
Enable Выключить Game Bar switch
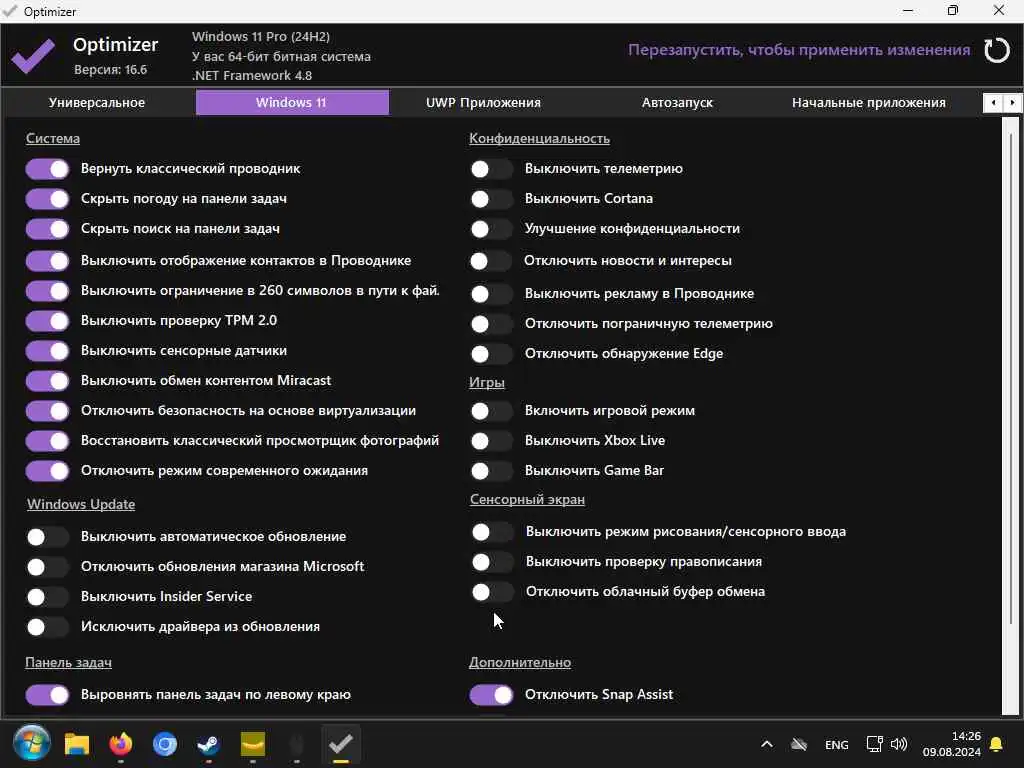coord(491,471)
